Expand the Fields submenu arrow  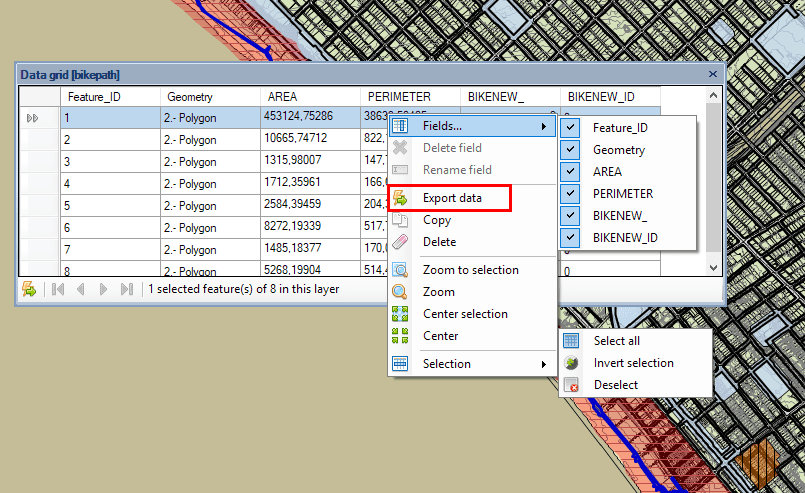[x=544, y=126]
